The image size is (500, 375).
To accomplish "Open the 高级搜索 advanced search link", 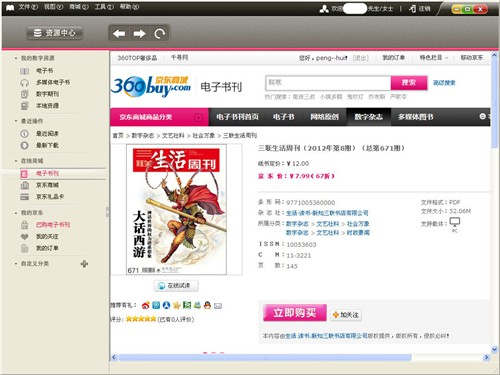I will tap(444, 83).
